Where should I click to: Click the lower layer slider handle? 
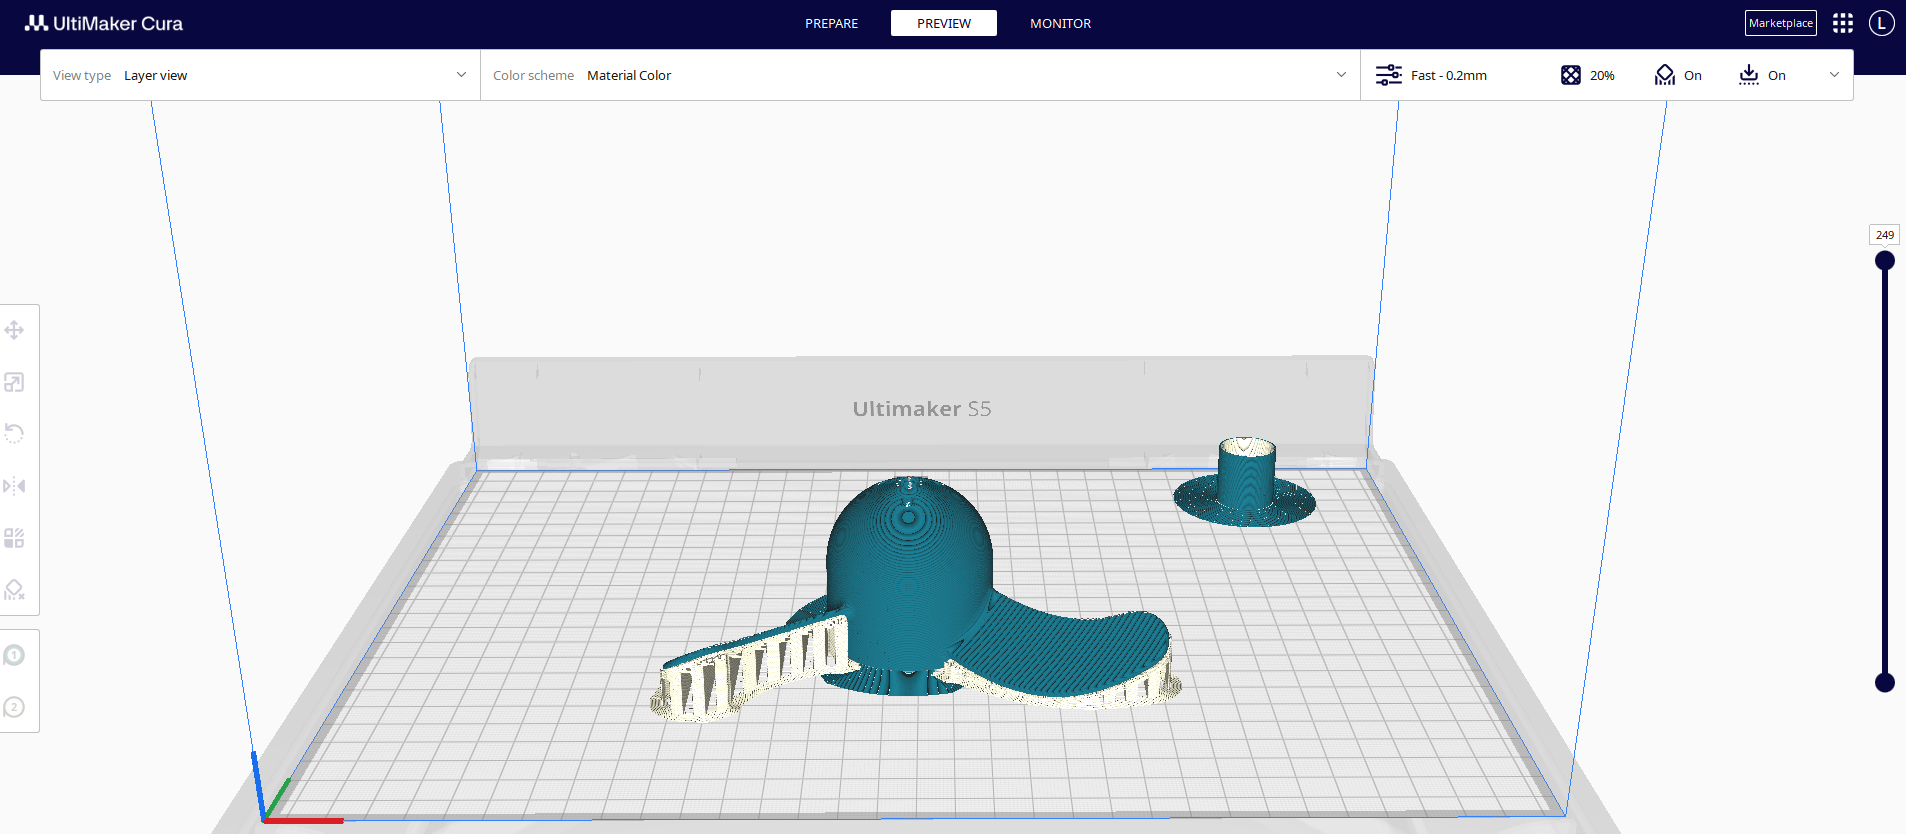1885,683
